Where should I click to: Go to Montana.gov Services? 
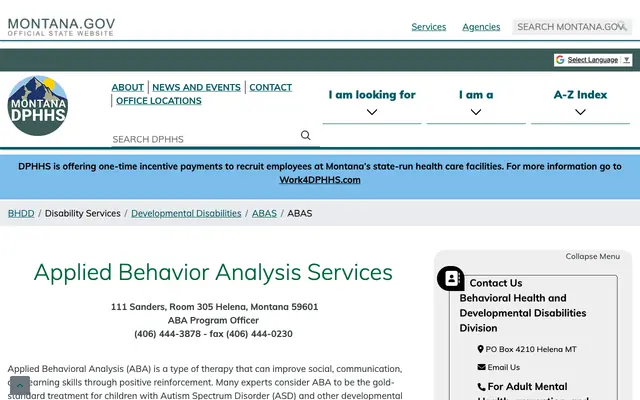click(429, 27)
